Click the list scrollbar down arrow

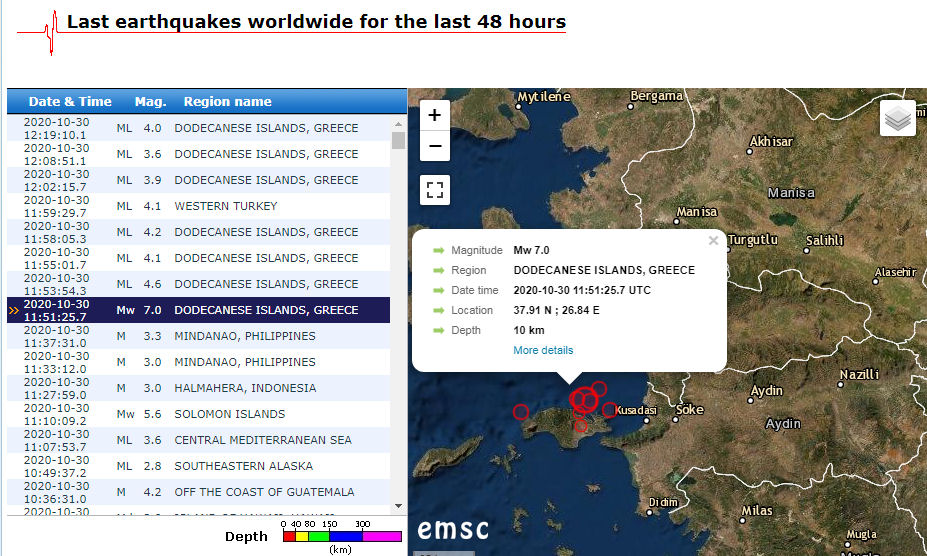[x=398, y=506]
